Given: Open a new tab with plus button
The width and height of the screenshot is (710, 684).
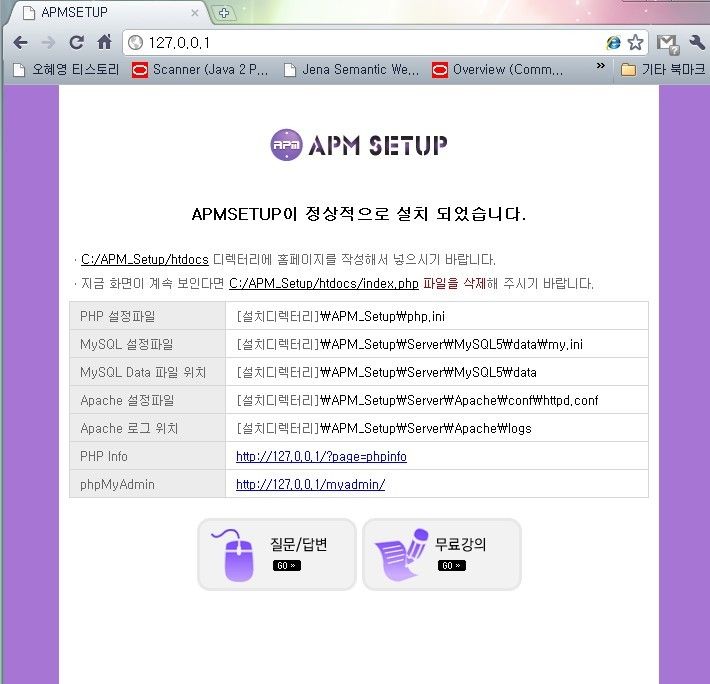Looking at the screenshot, I should tap(224, 13).
